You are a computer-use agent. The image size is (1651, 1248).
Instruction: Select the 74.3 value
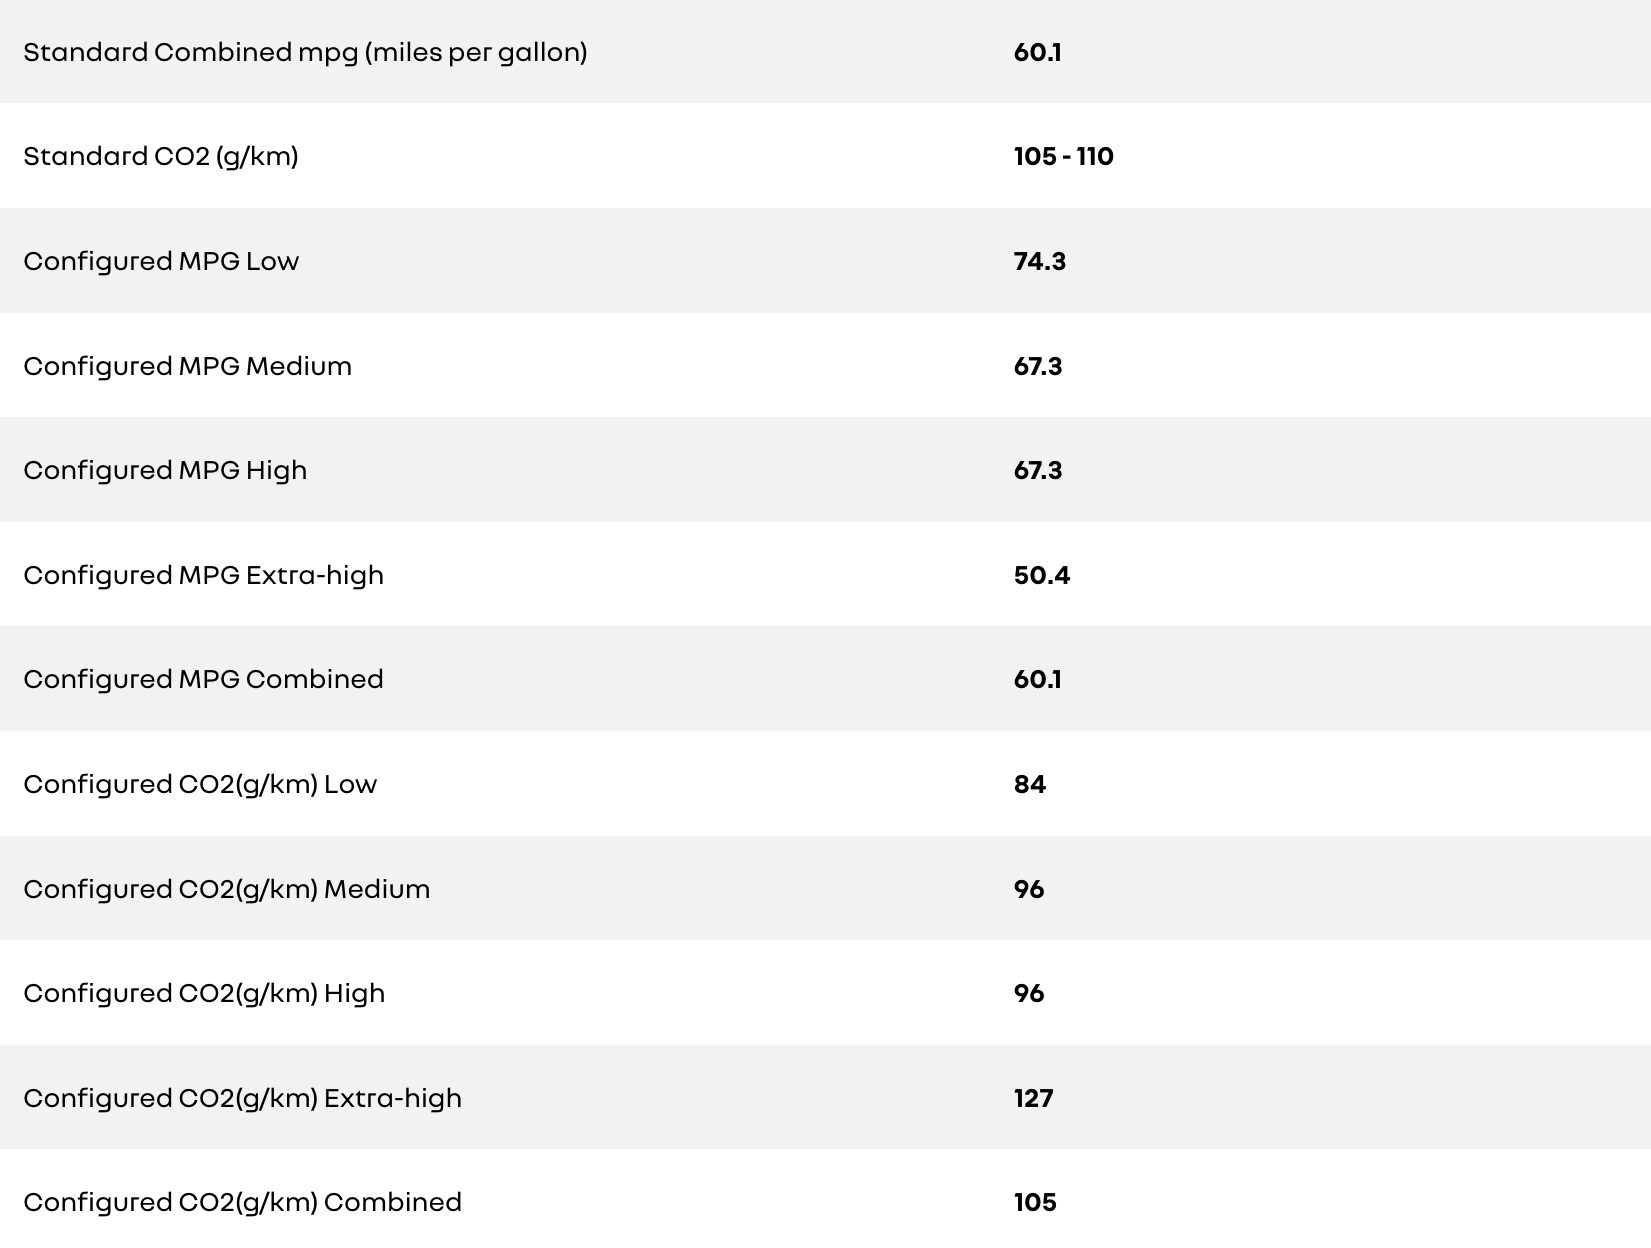coord(1039,261)
